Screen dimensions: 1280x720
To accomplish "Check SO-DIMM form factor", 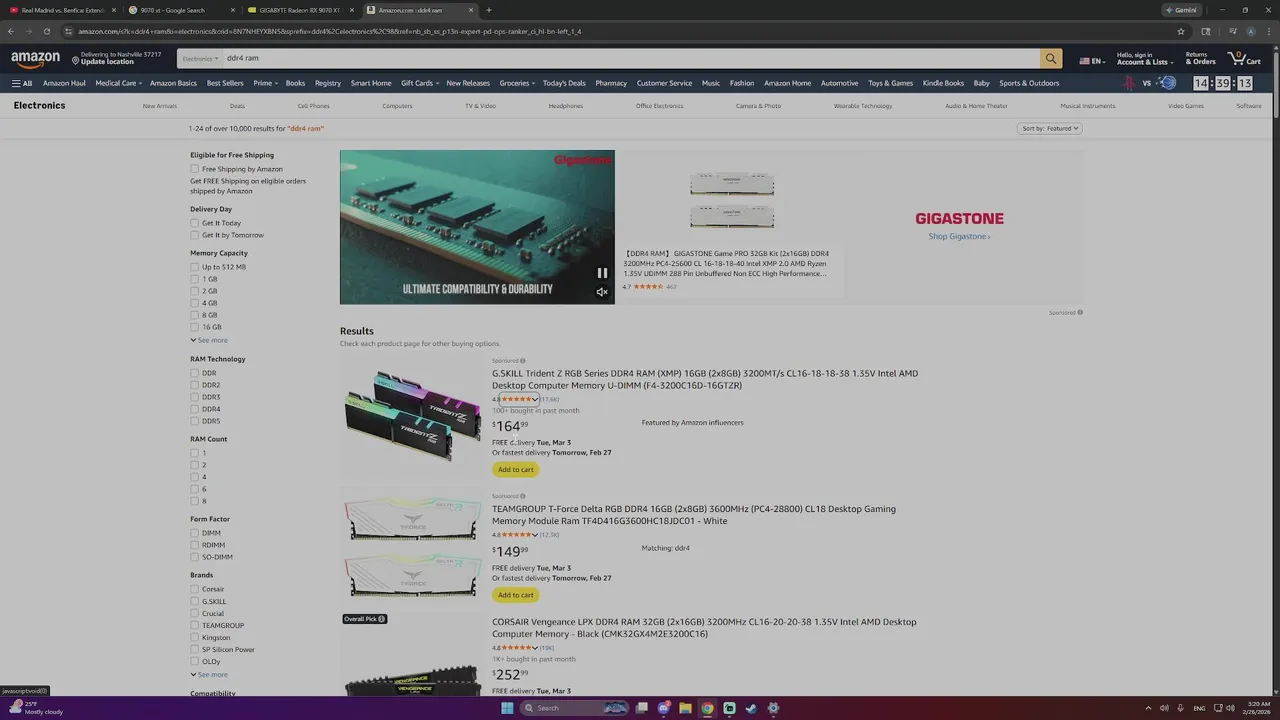I will (195, 557).
